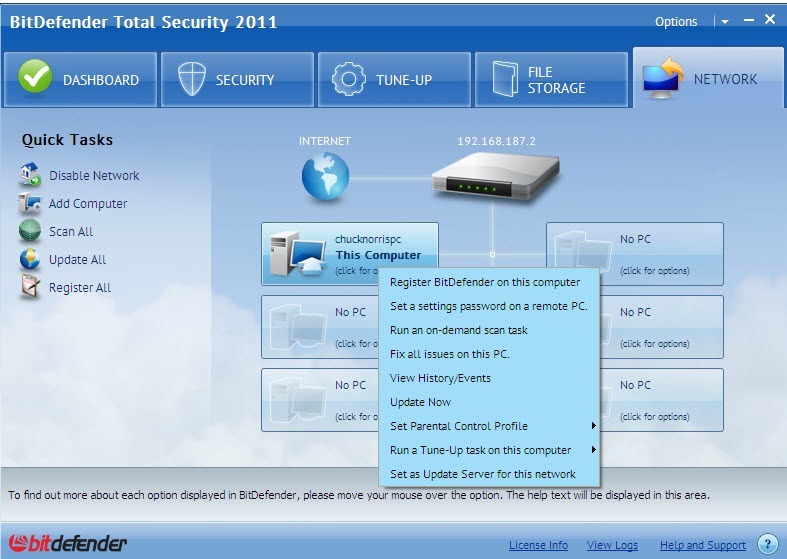The width and height of the screenshot is (787, 559).
Task: Click the Disable Network house icon
Action: tap(30, 174)
